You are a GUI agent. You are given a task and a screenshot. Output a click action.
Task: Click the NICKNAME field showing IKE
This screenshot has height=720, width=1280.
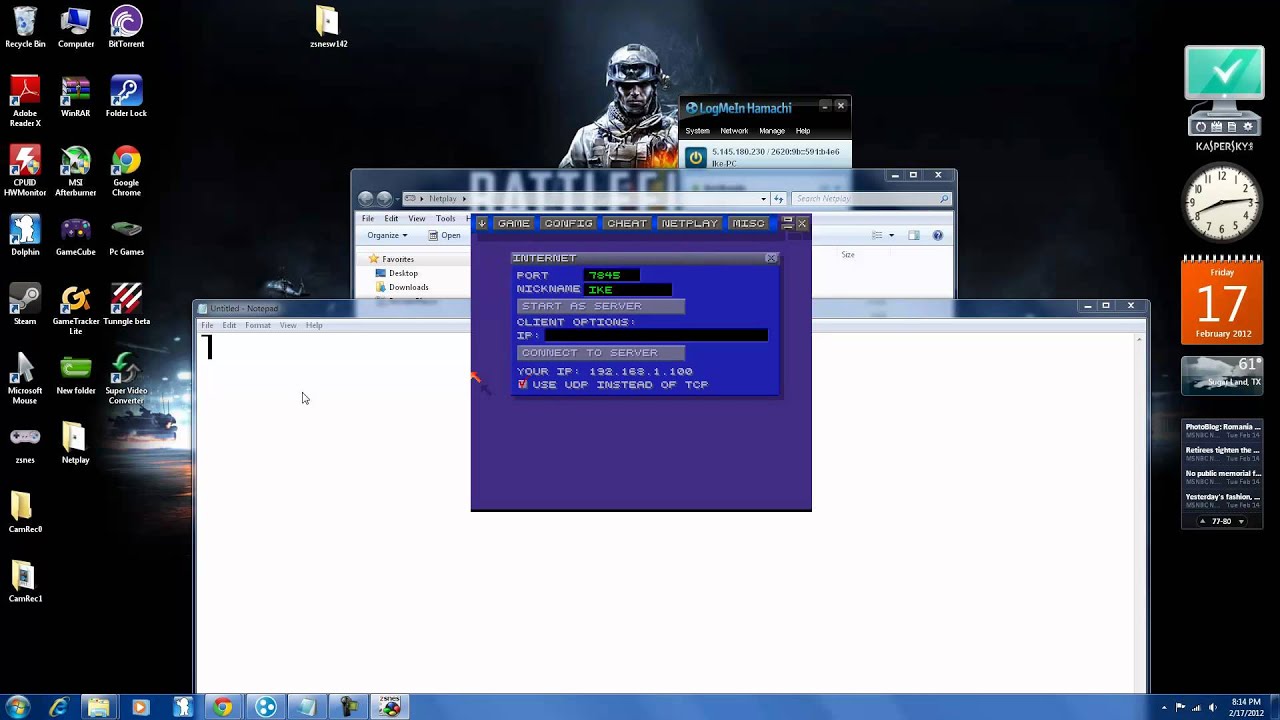[628, 289]
